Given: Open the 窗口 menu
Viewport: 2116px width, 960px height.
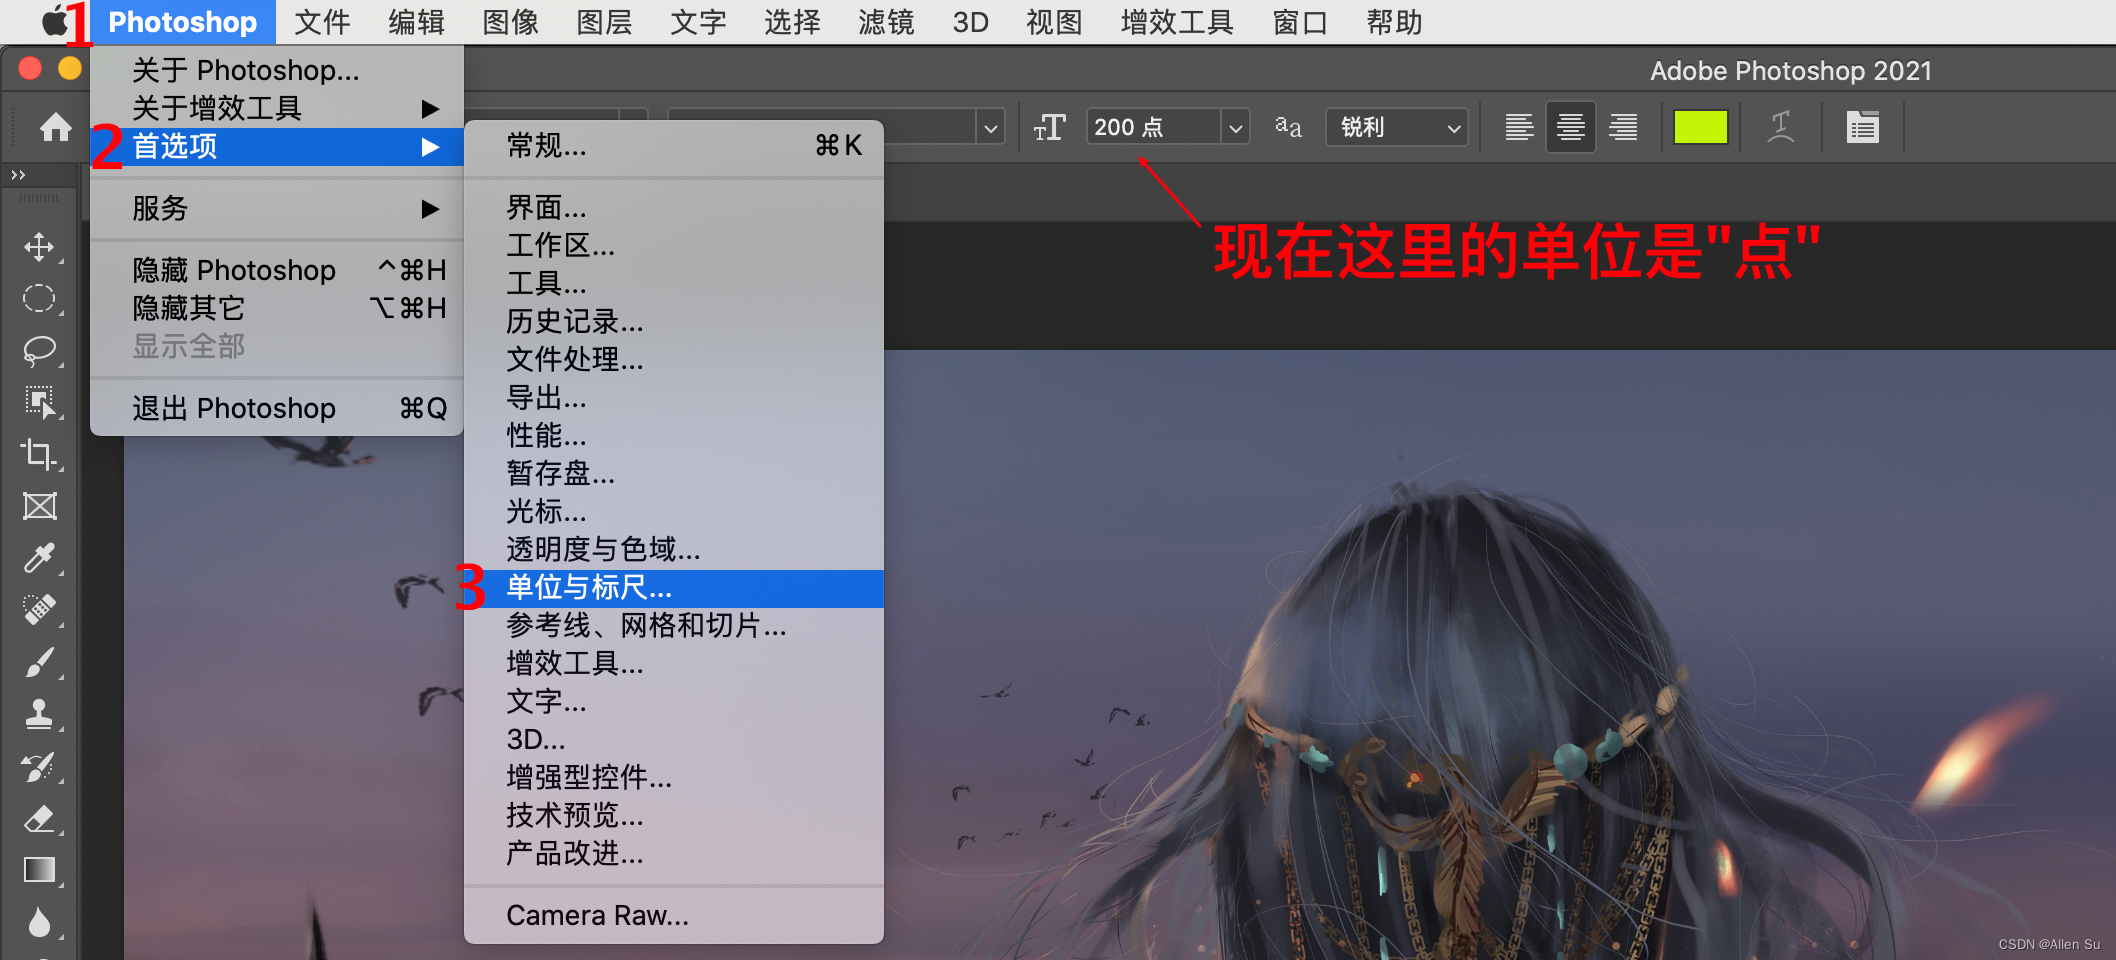Looking at the screenshot, I should pos(1301,22).
